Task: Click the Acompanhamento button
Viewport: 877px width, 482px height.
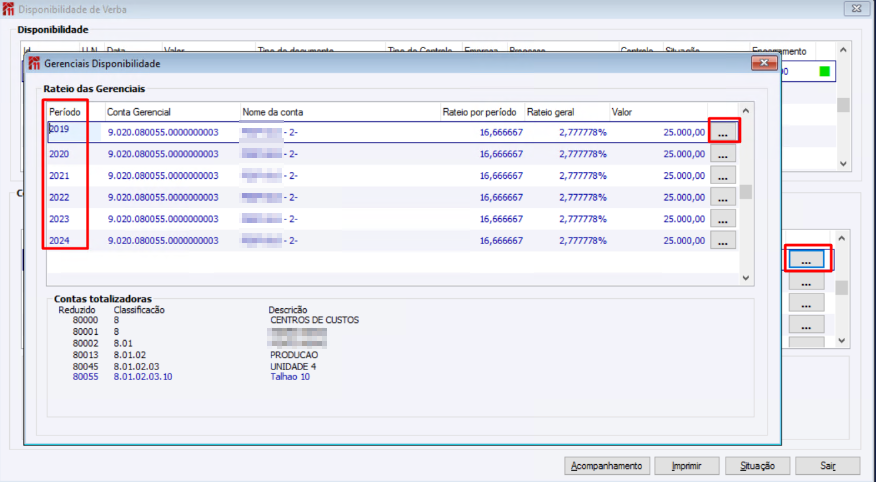Action: coord(607,466)
